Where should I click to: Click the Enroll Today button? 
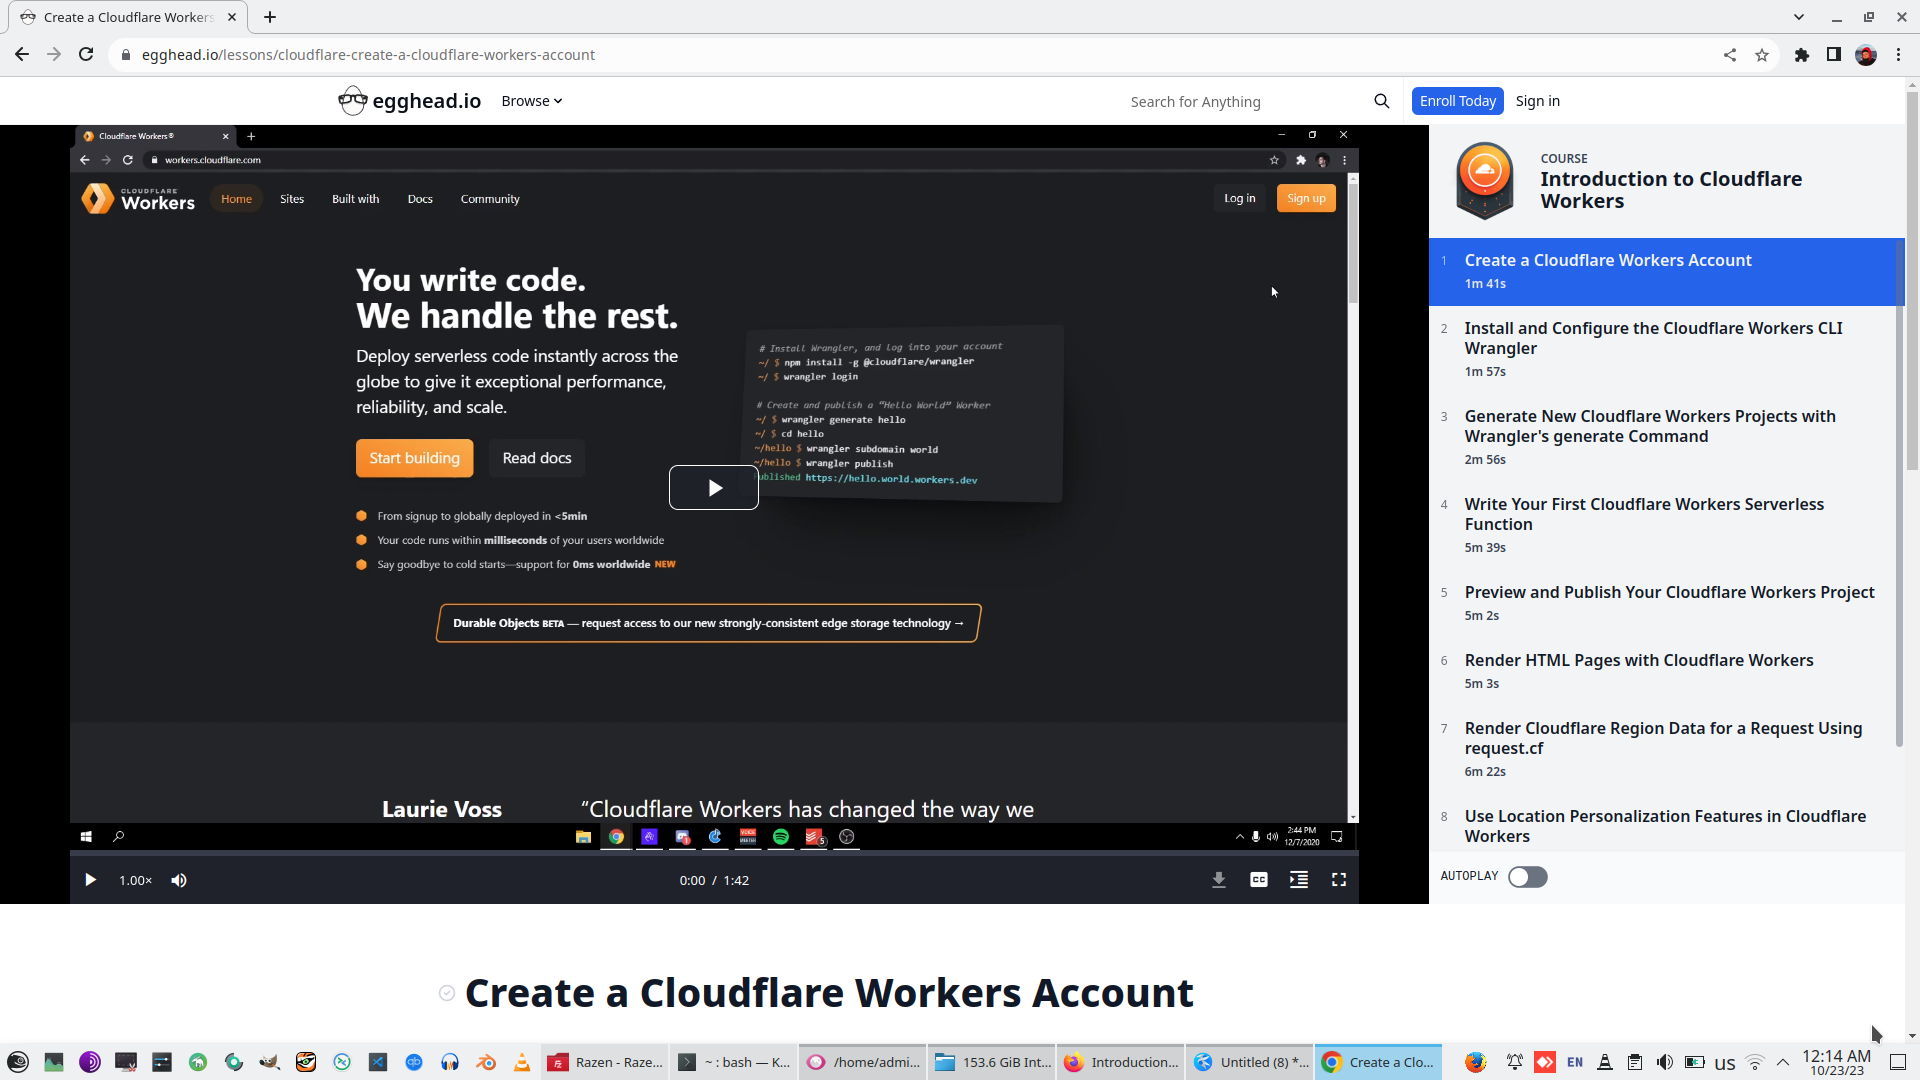tap(1457, 100)
